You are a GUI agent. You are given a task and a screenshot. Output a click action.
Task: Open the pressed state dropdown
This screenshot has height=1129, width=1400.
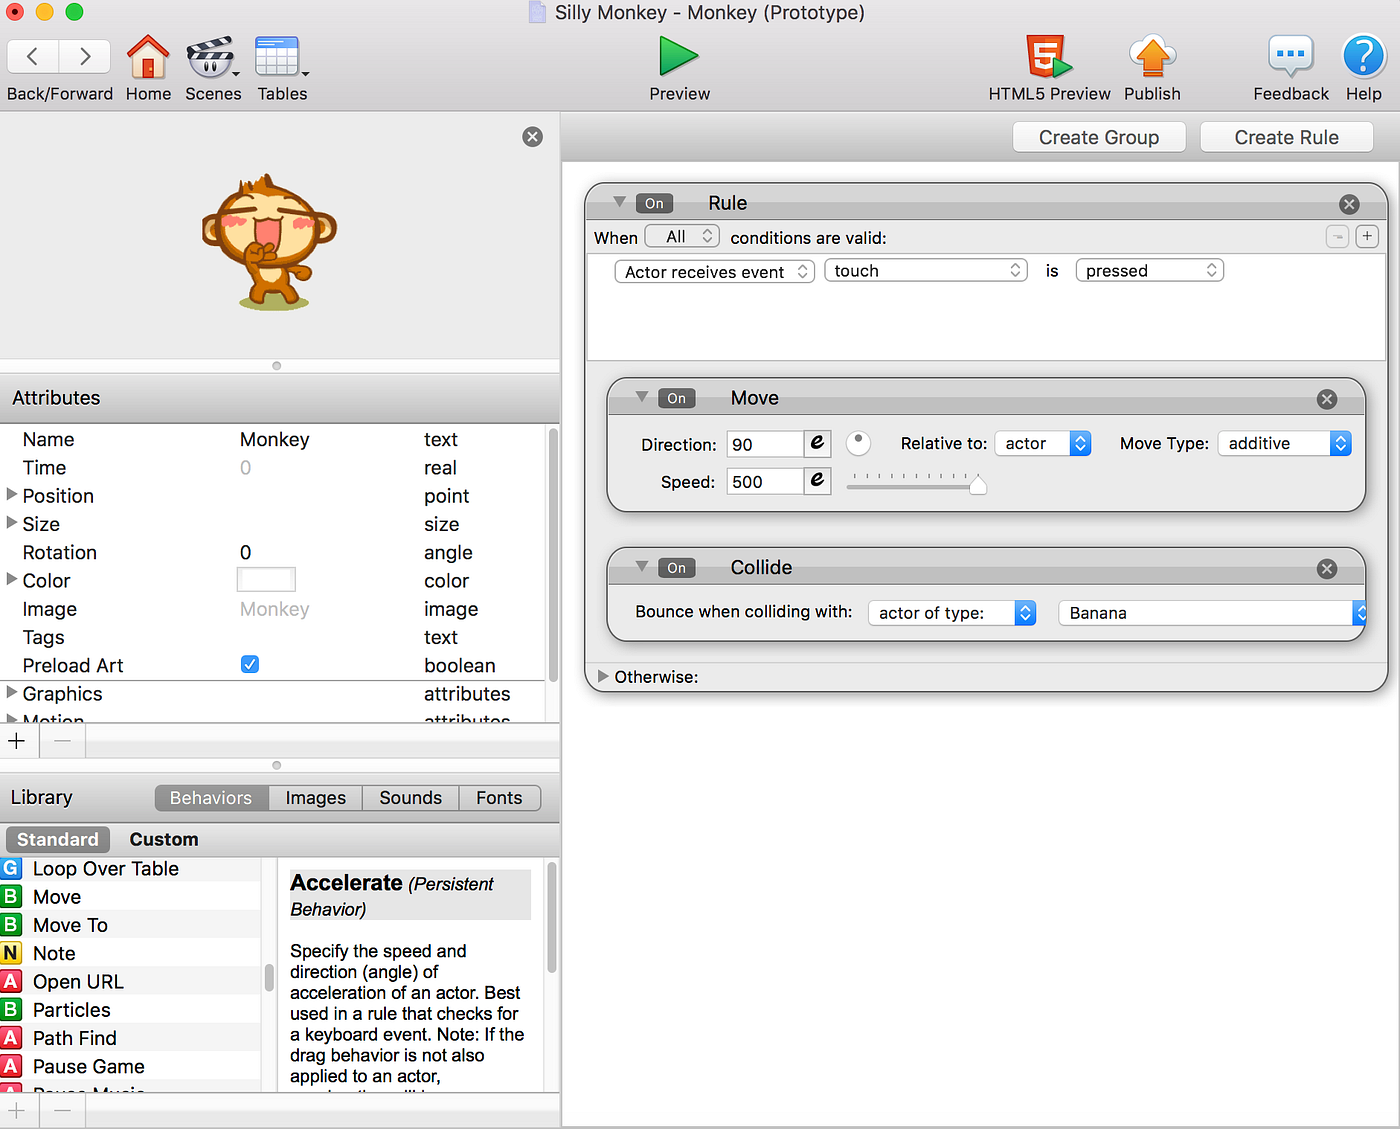[x=1150, y=271]
